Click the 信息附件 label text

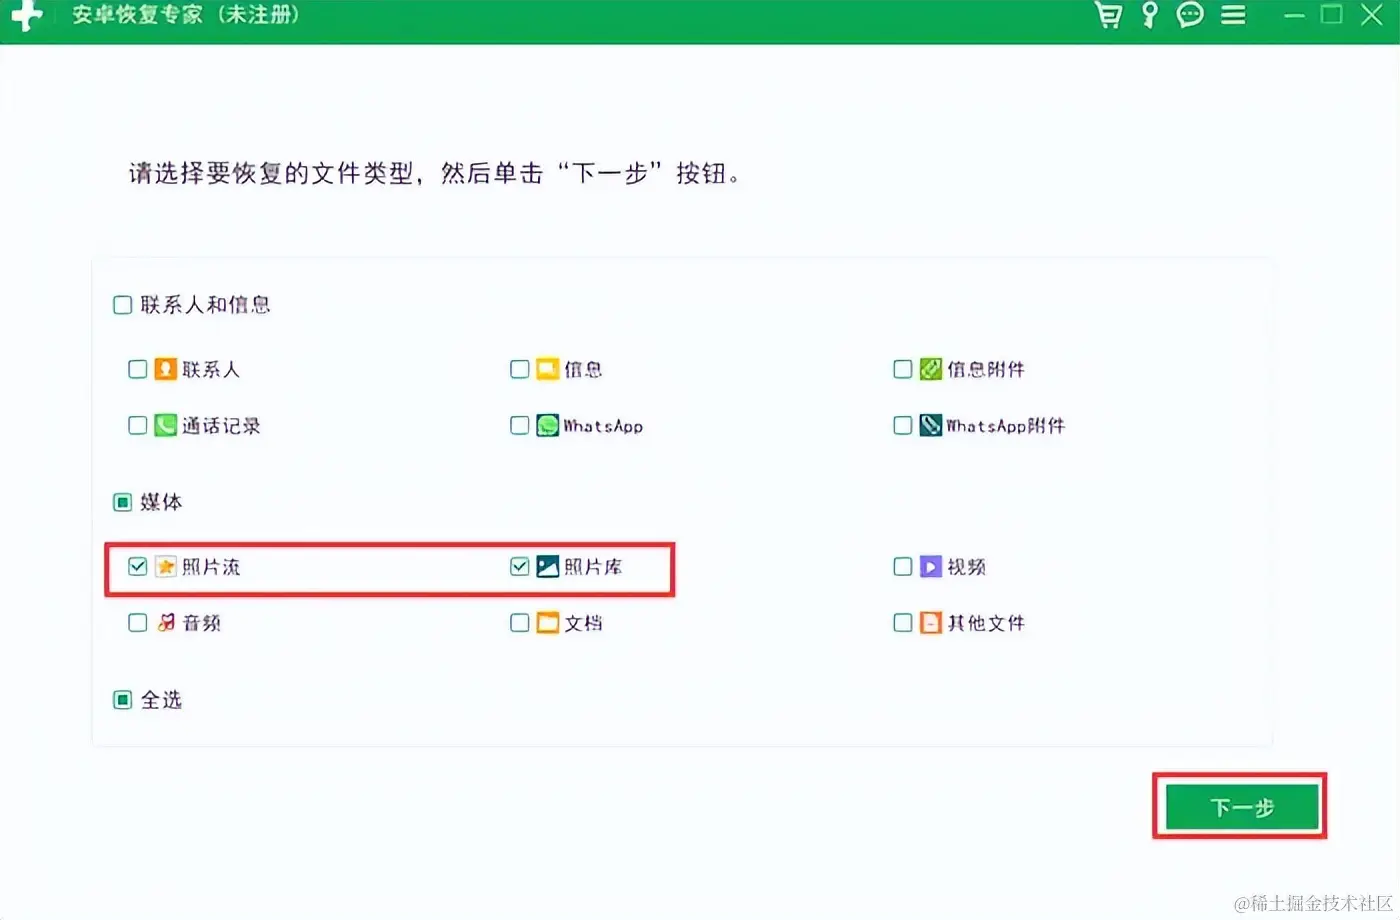986,369
